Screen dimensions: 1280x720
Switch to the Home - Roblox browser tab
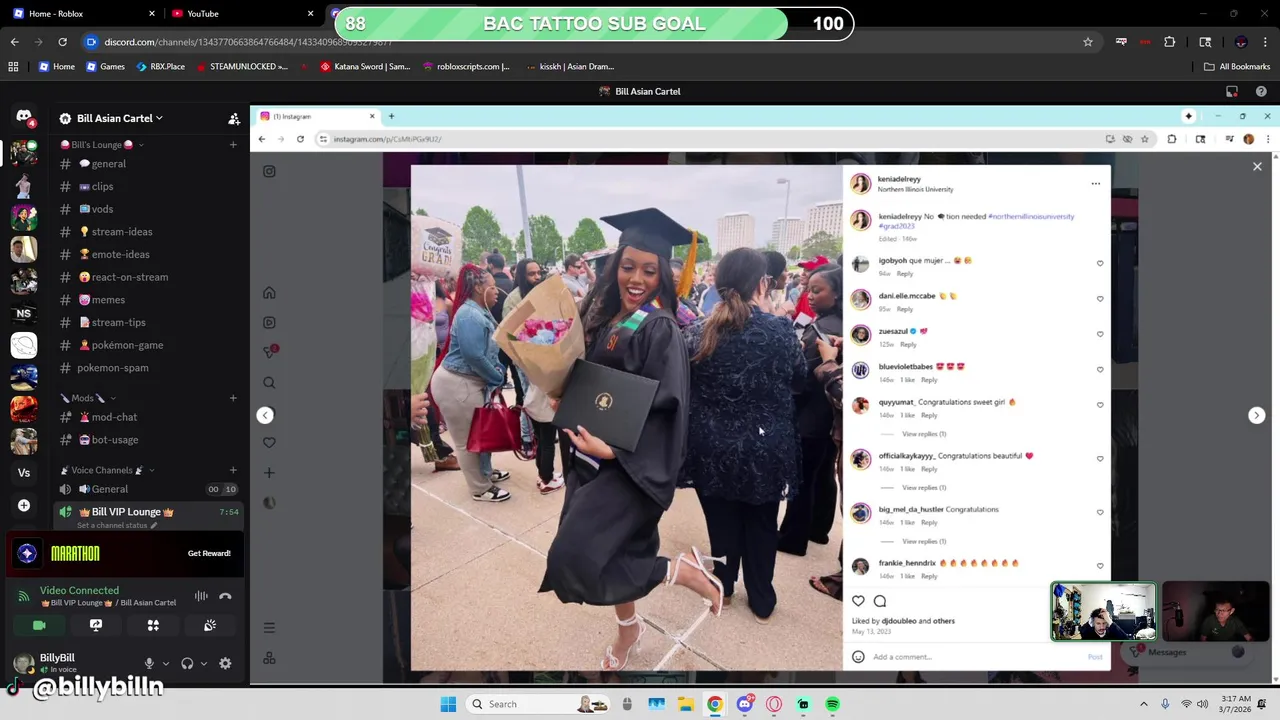[x=84, y=14]
